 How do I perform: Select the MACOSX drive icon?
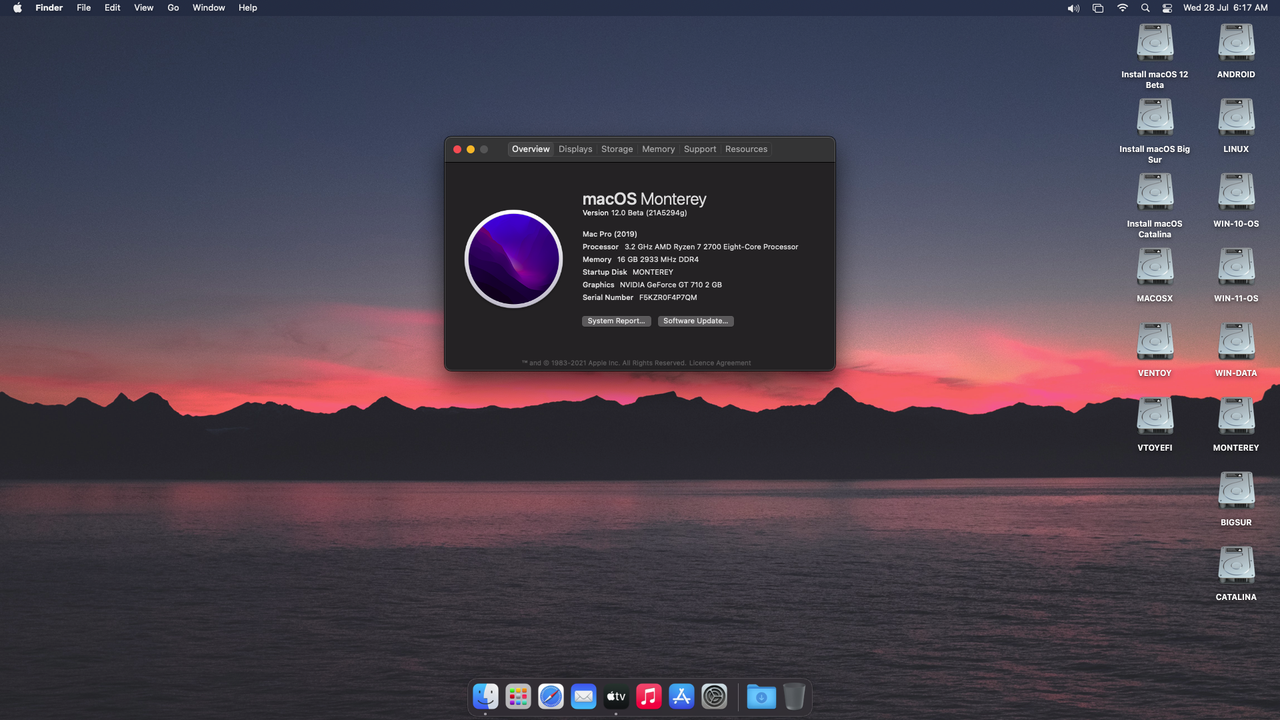(1155, 266)
